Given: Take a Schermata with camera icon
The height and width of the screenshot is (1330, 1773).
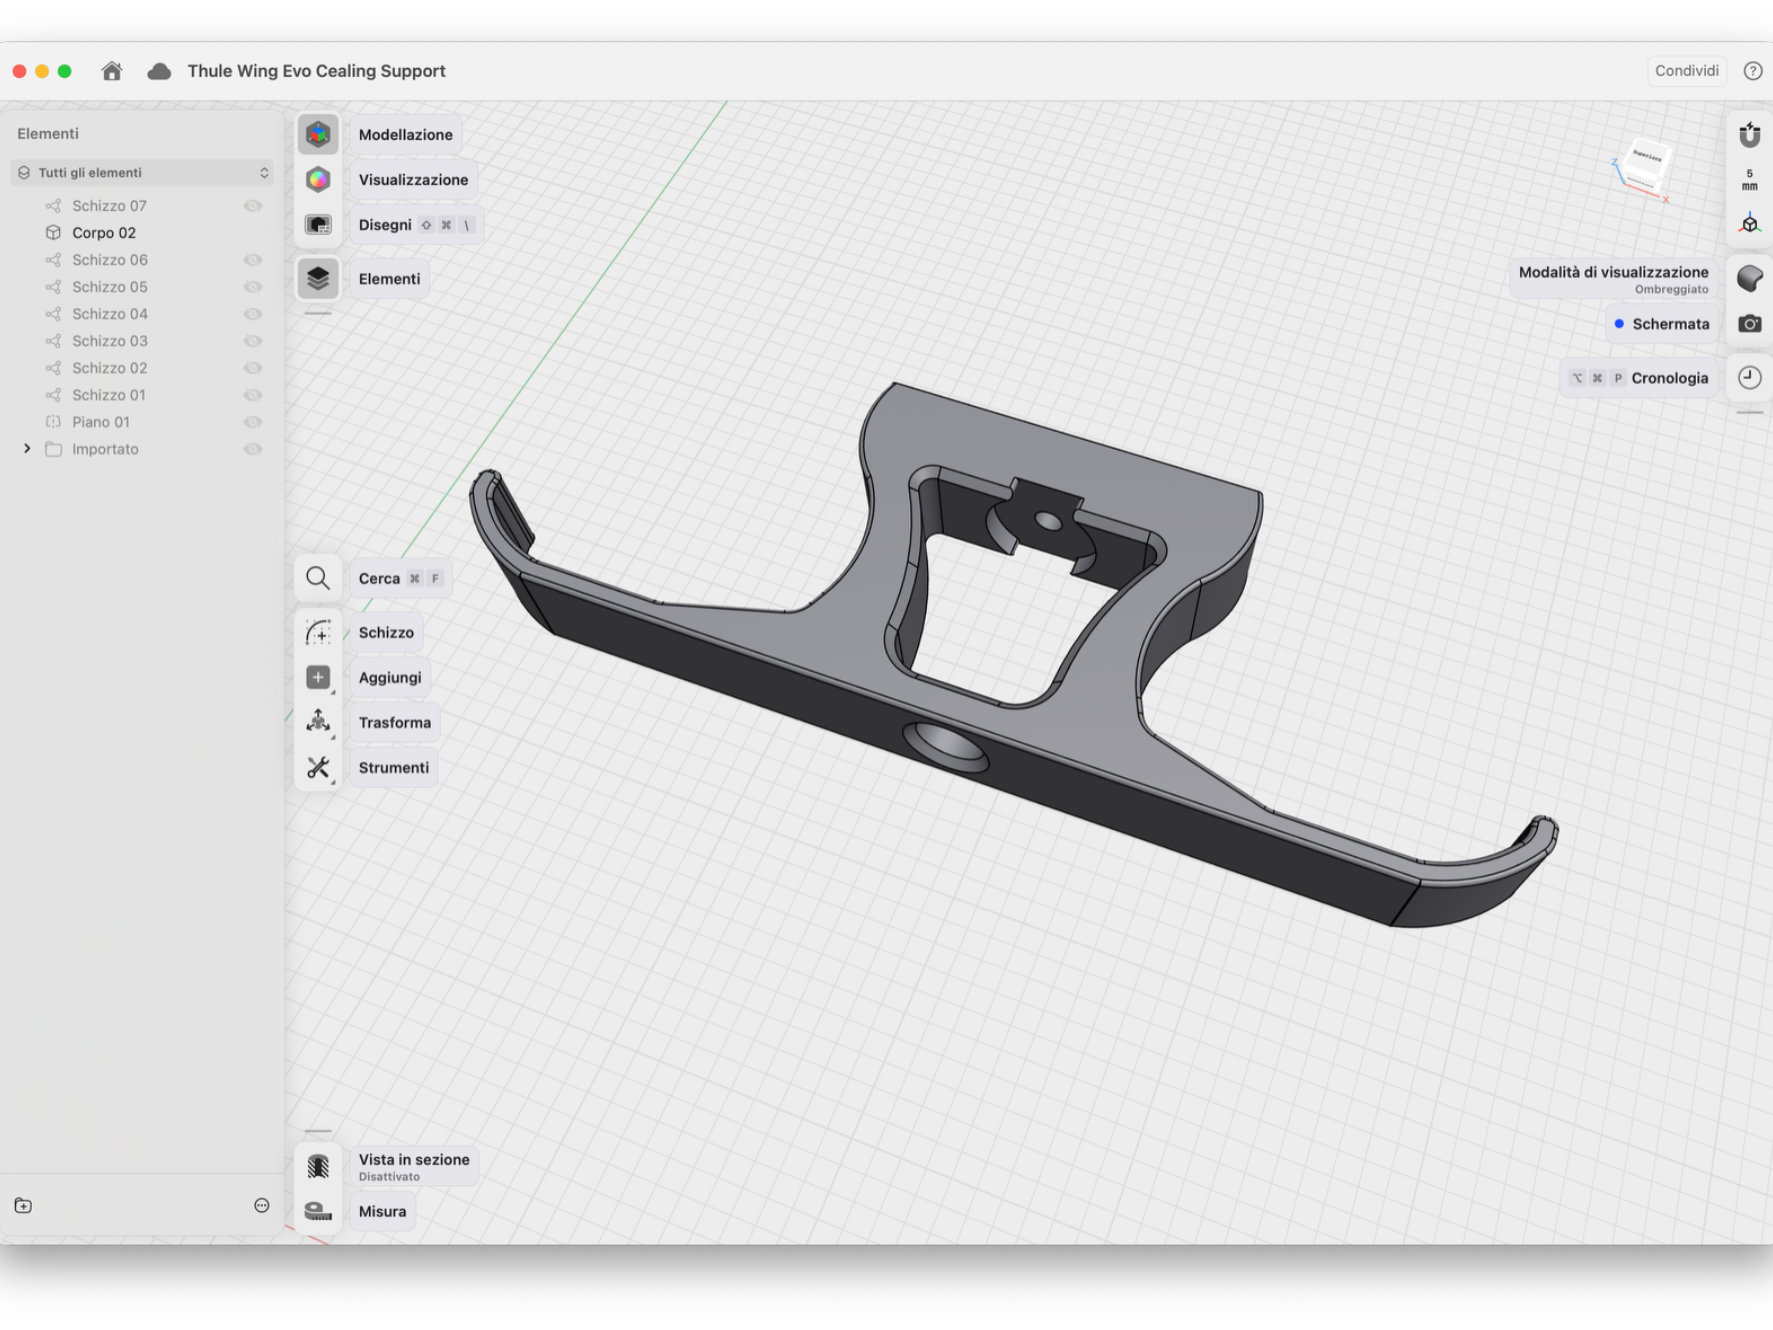Looking at the screenshot, I should (x=1749, y=323).
